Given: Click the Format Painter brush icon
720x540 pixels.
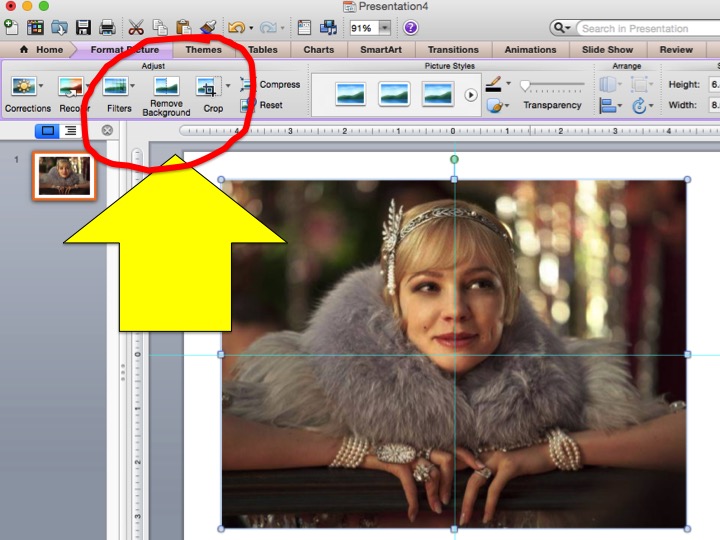Looking at the screenshot, I should (x=208, y=28).
